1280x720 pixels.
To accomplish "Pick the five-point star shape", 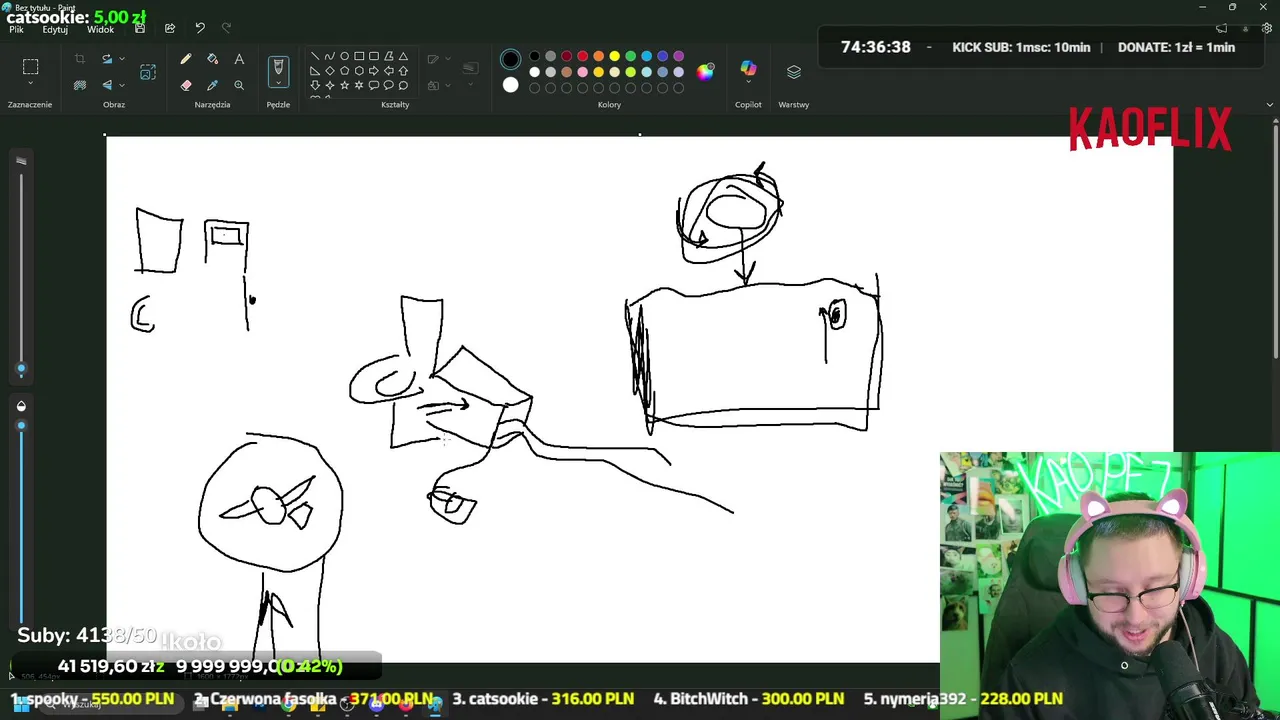I will tap(345, 85).
